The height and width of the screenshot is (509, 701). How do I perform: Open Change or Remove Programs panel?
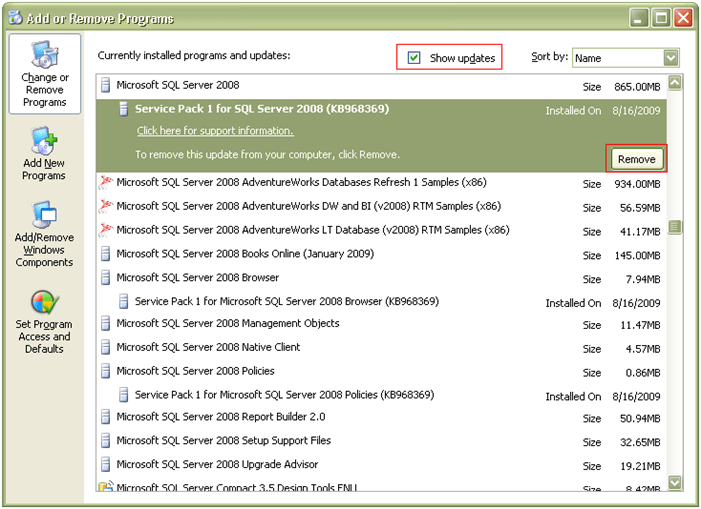(44, 75)
